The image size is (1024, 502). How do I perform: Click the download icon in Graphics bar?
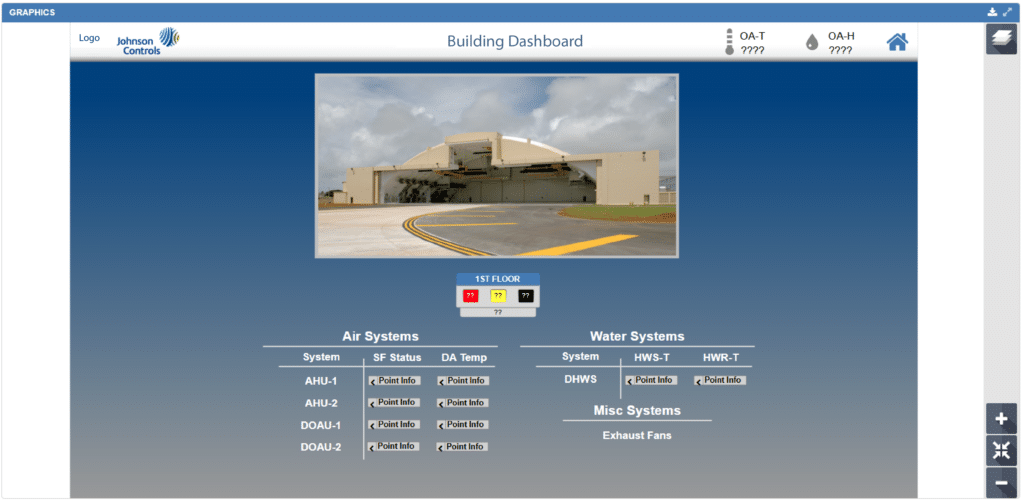click(992, 12)
